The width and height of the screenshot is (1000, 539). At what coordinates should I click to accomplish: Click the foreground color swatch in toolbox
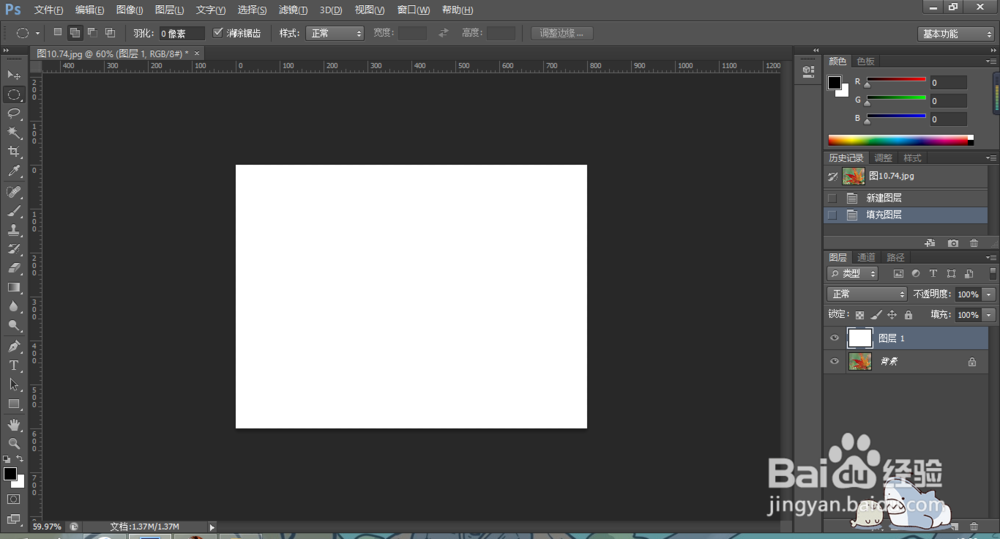10,474
